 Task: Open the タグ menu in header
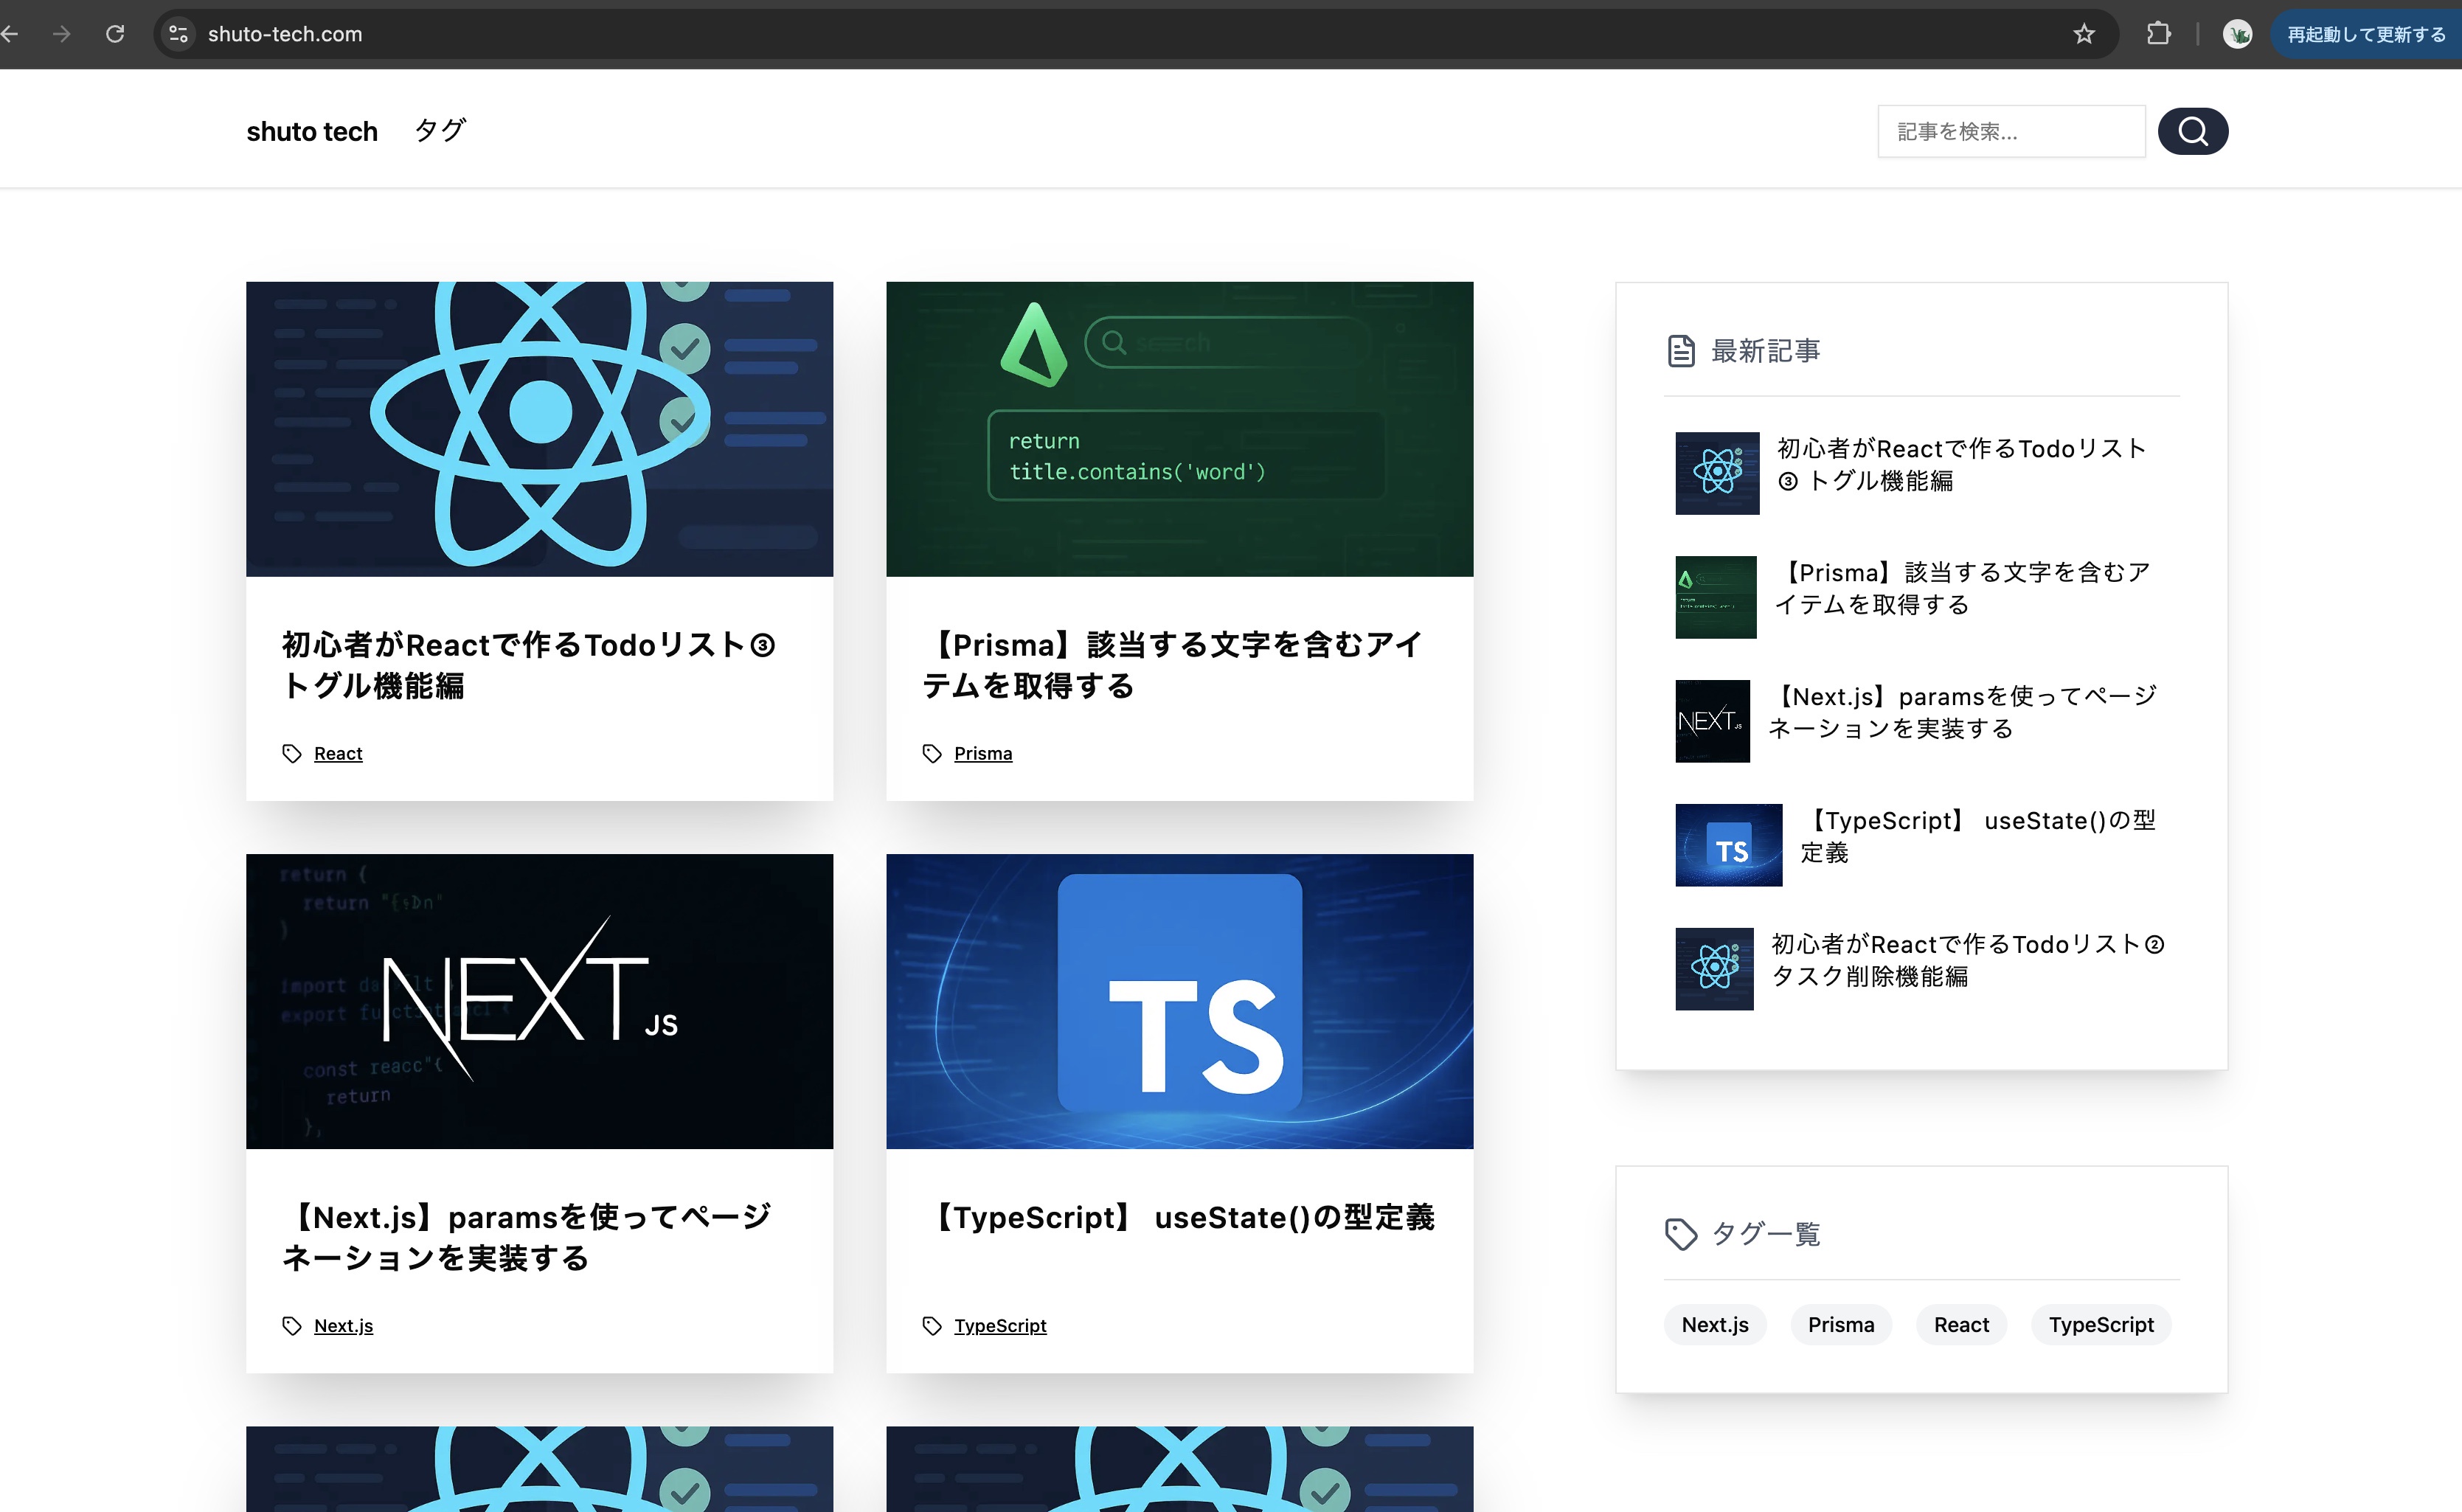click(440, 130)
